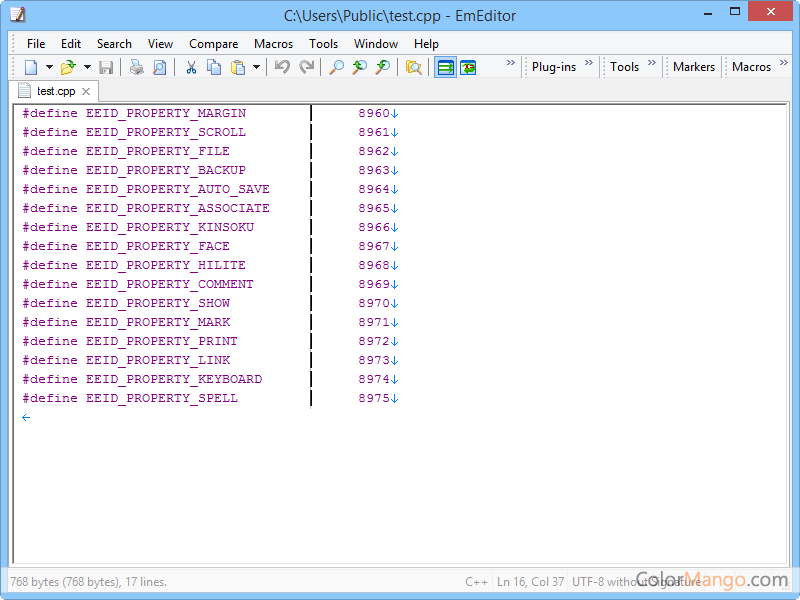Open the Macros menu
Screen dimensions: 800x600
273,44
